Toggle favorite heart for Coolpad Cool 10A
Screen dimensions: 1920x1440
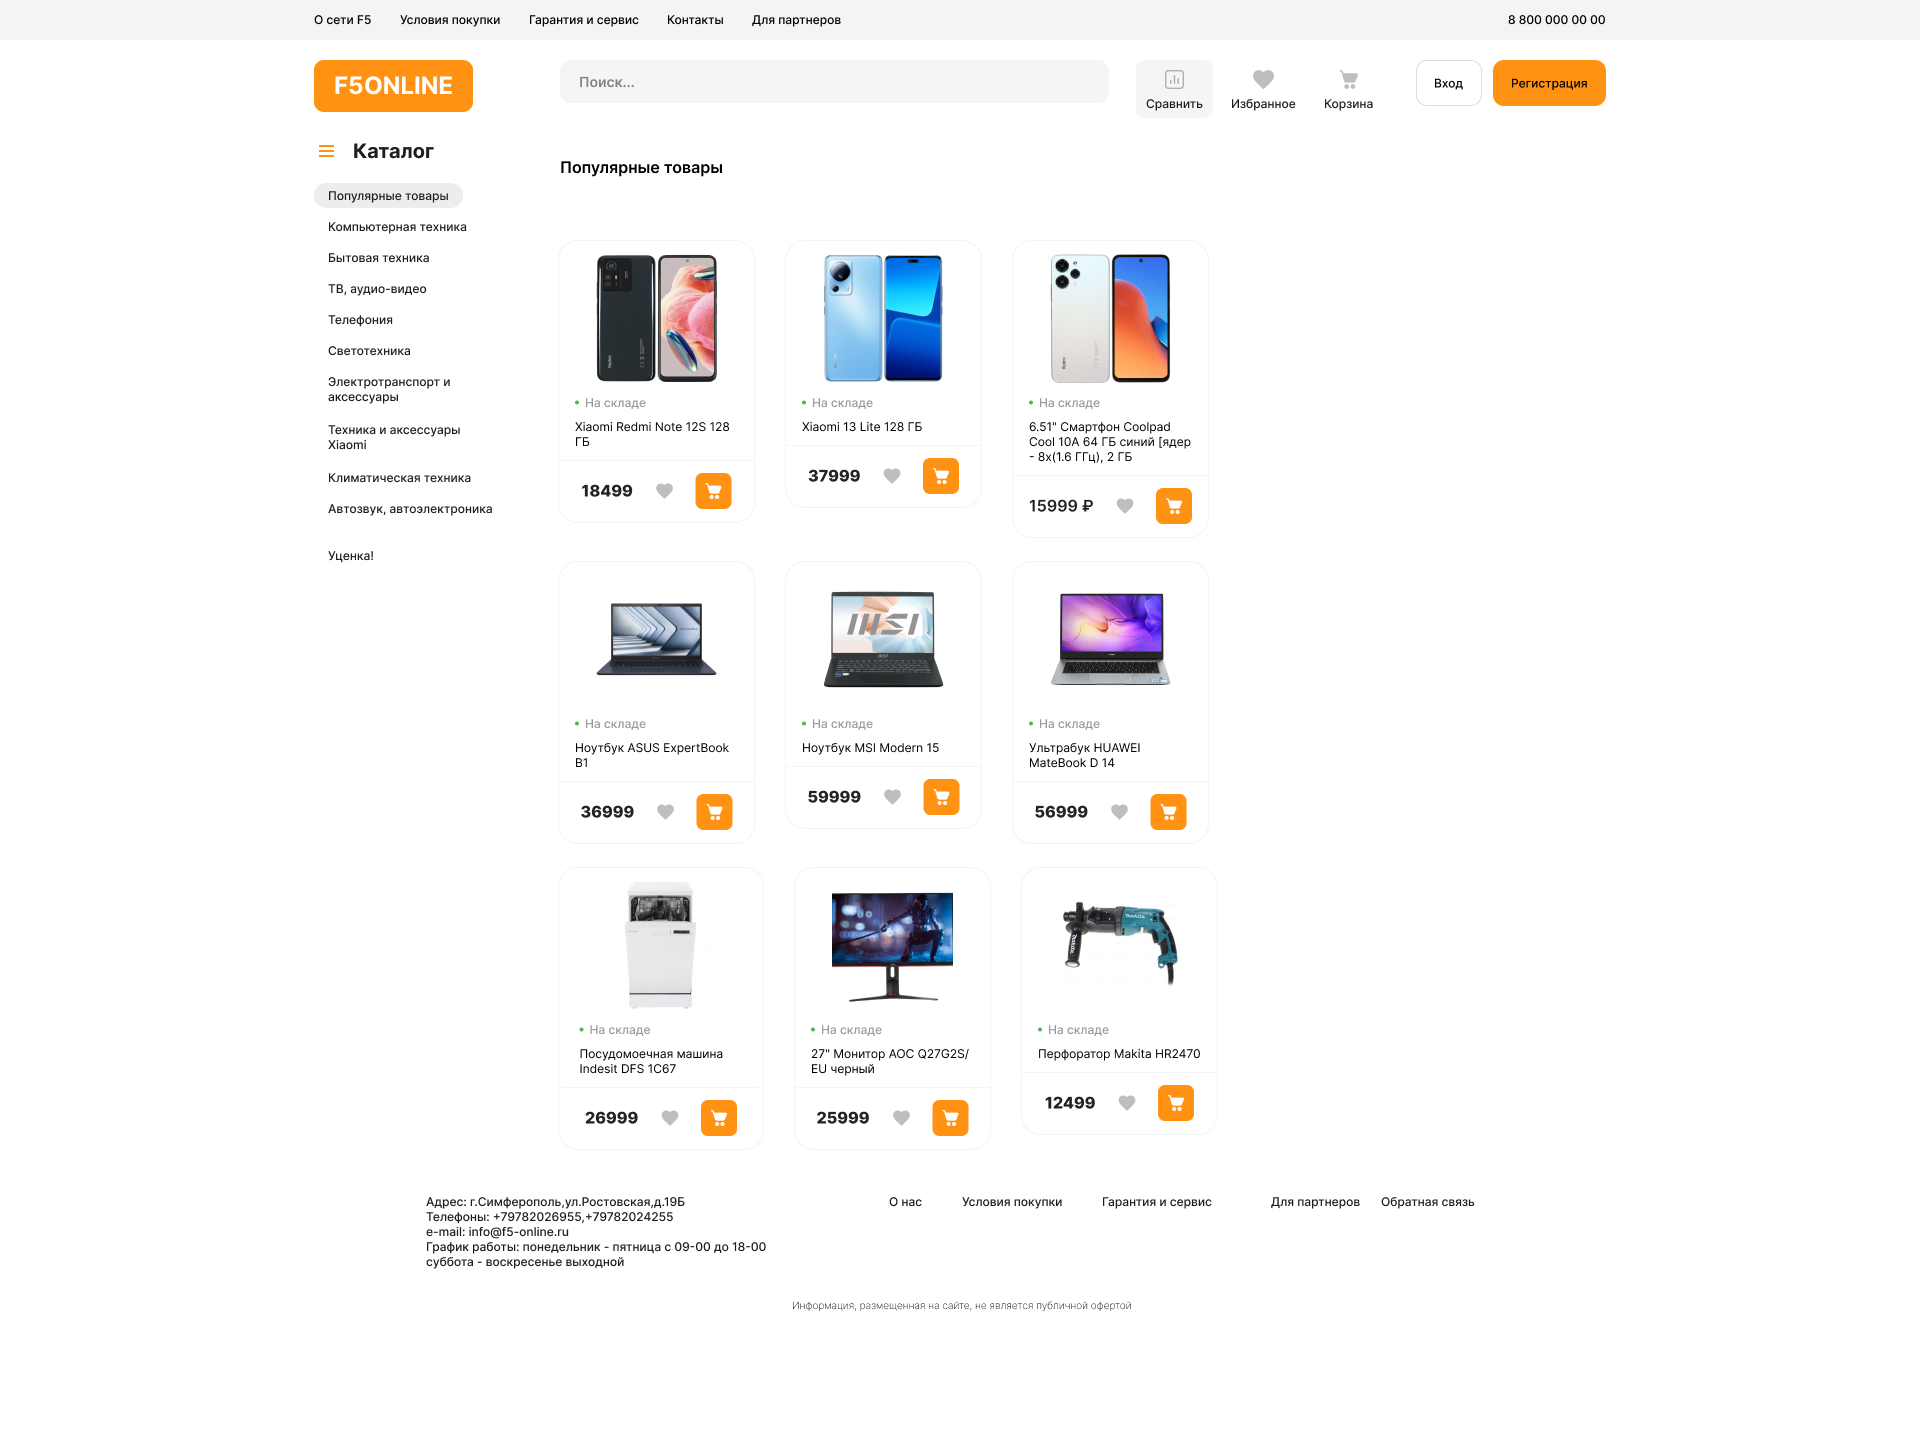click(1125, 506)
